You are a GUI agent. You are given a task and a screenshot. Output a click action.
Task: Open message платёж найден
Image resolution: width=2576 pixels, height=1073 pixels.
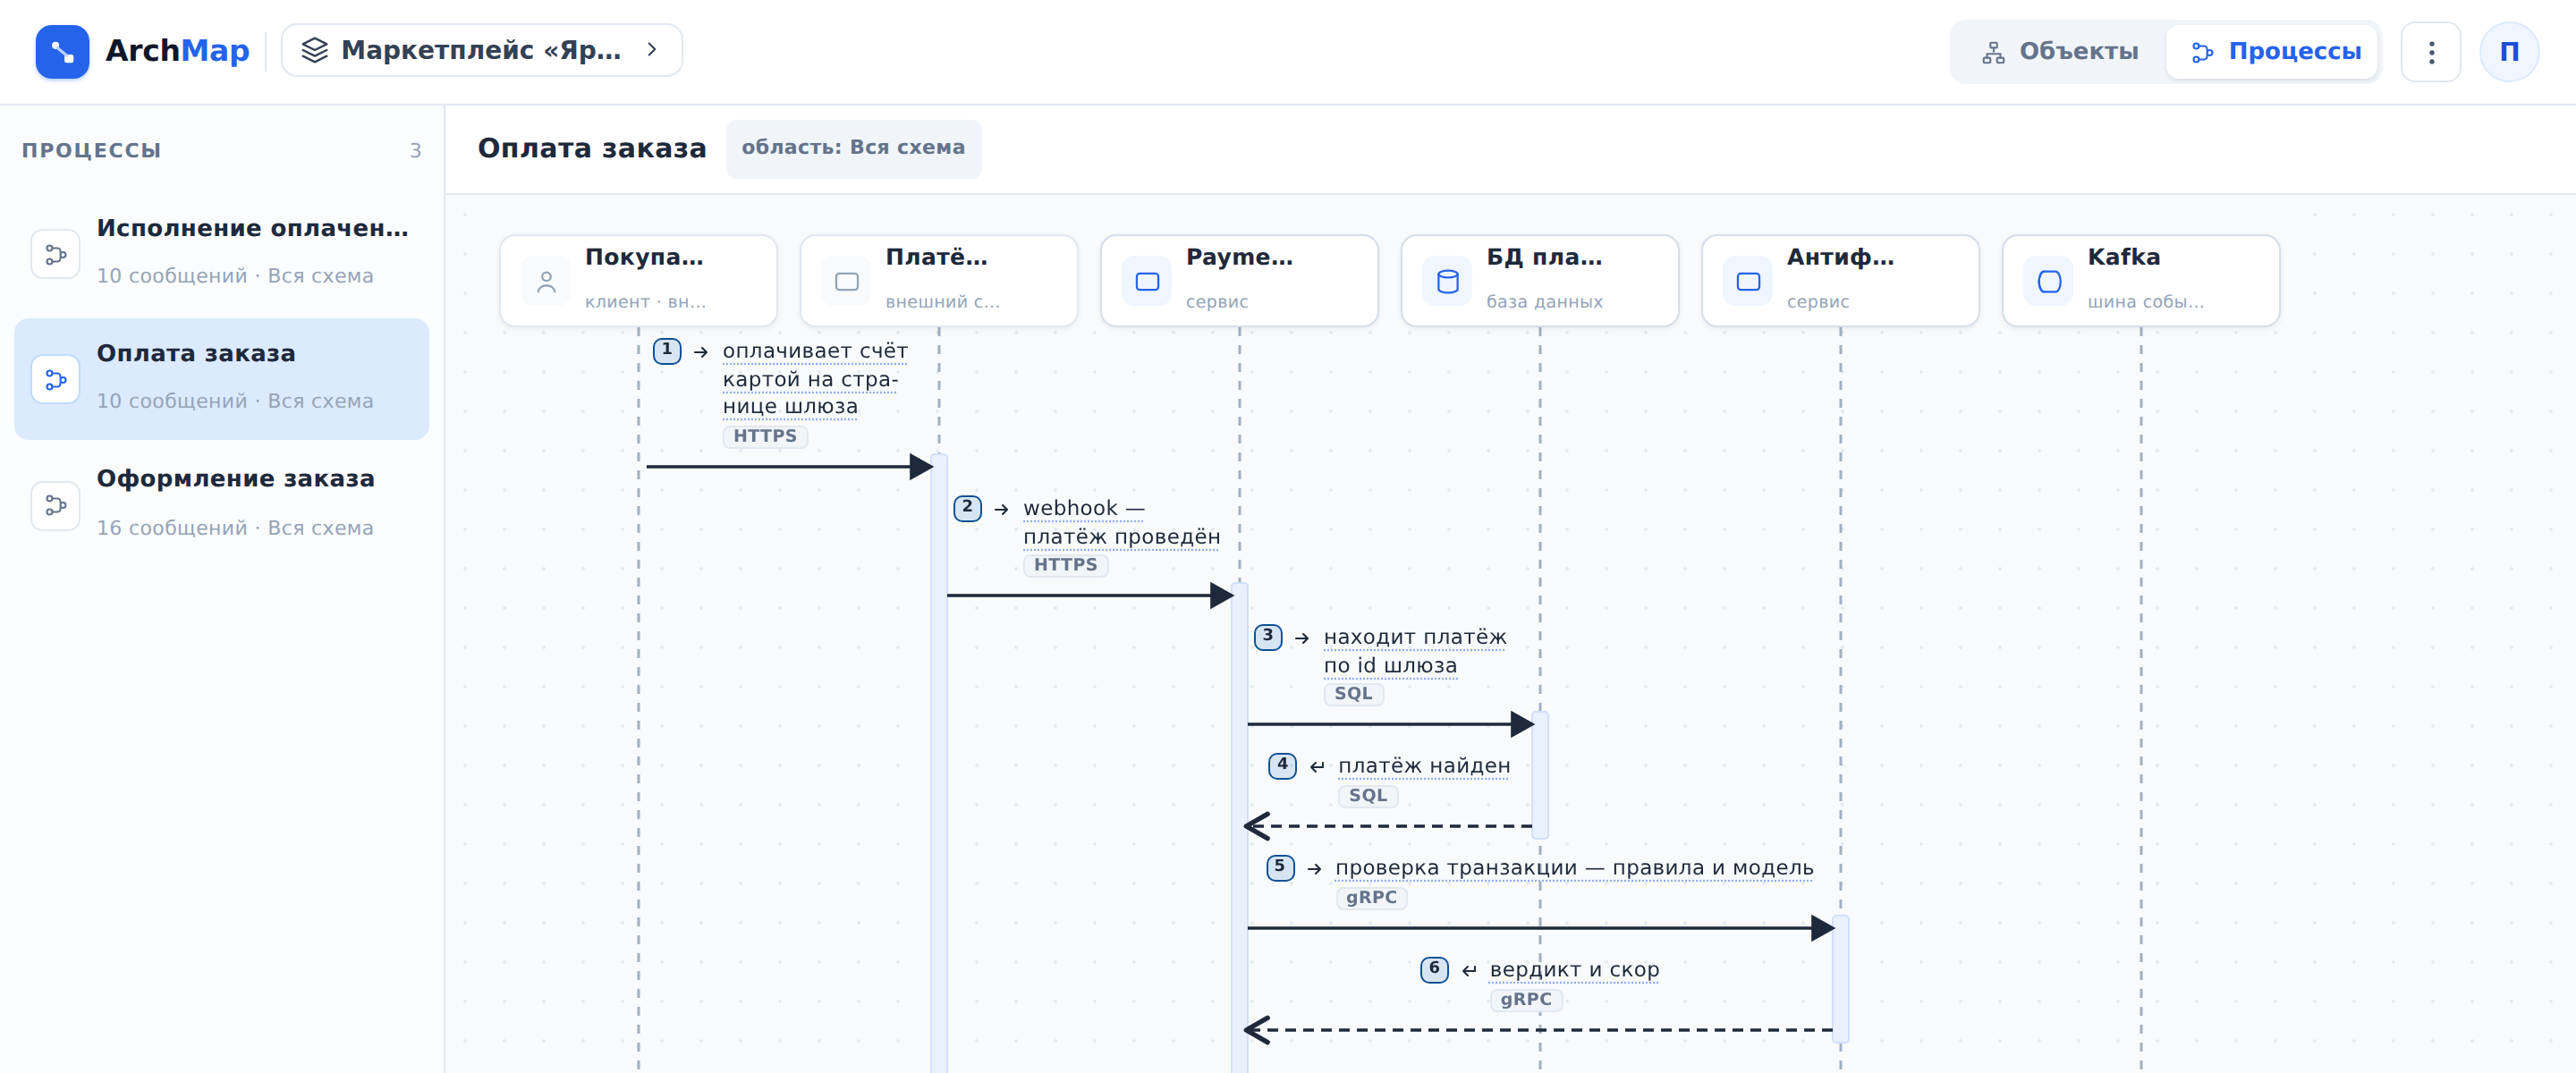click(x=1424, y=766)
